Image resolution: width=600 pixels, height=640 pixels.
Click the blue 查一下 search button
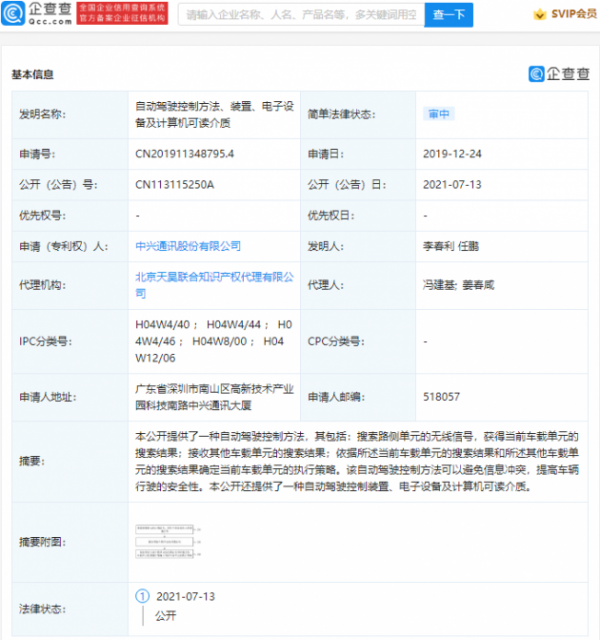pyautogui.click(x=449, y=15)
